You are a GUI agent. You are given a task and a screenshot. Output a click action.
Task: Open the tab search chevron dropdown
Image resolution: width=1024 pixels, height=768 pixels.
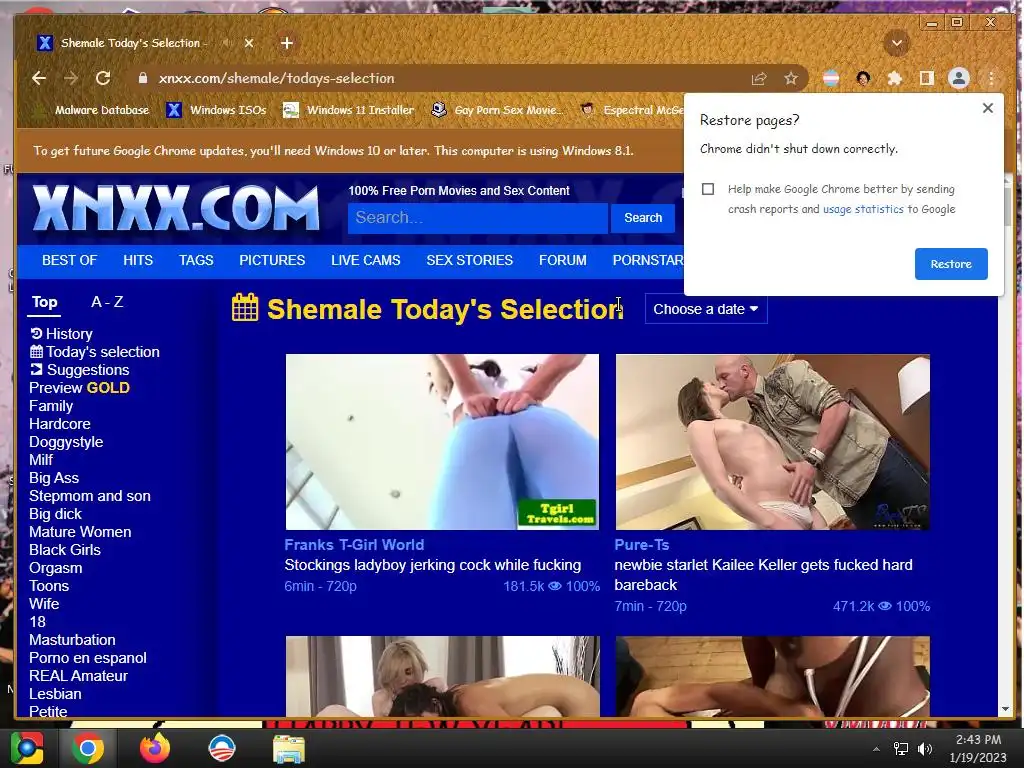pos(897,44)
